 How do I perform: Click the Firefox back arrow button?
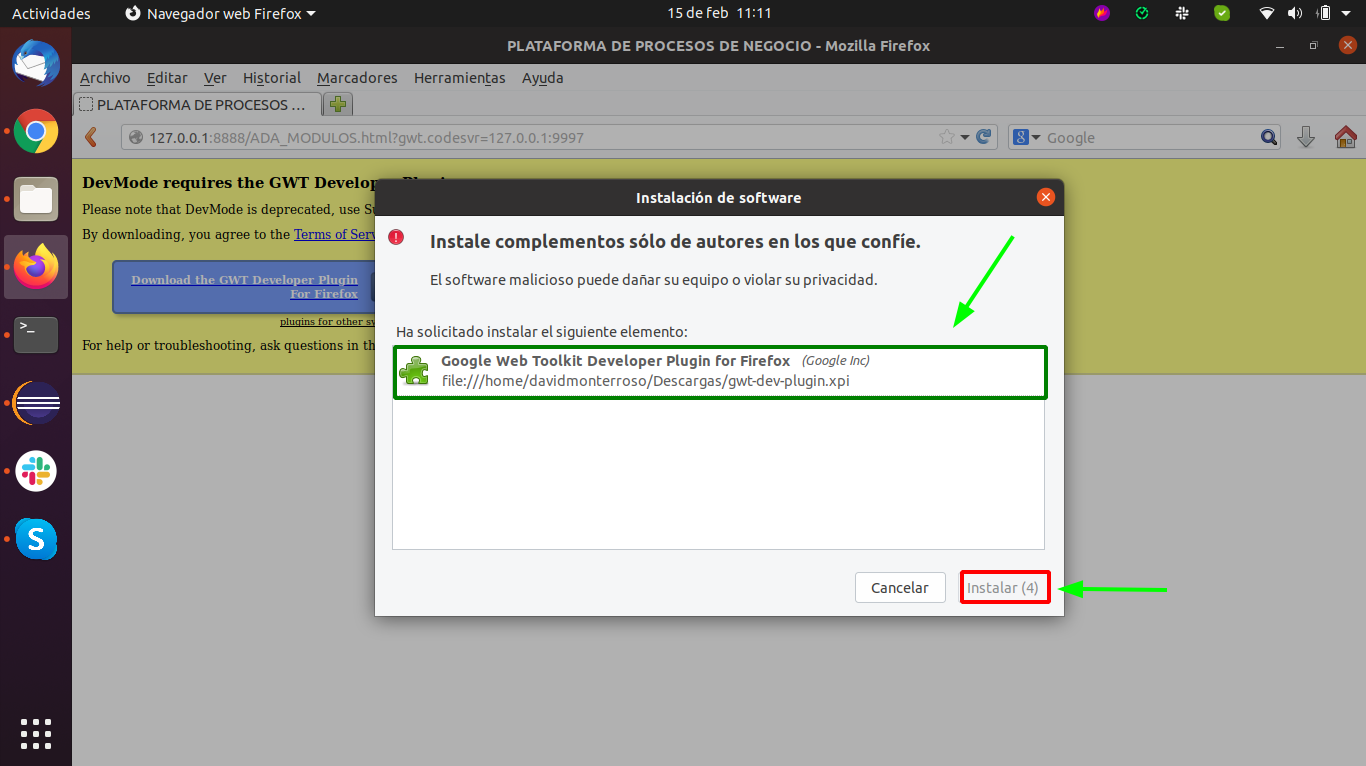coord(91,138)
